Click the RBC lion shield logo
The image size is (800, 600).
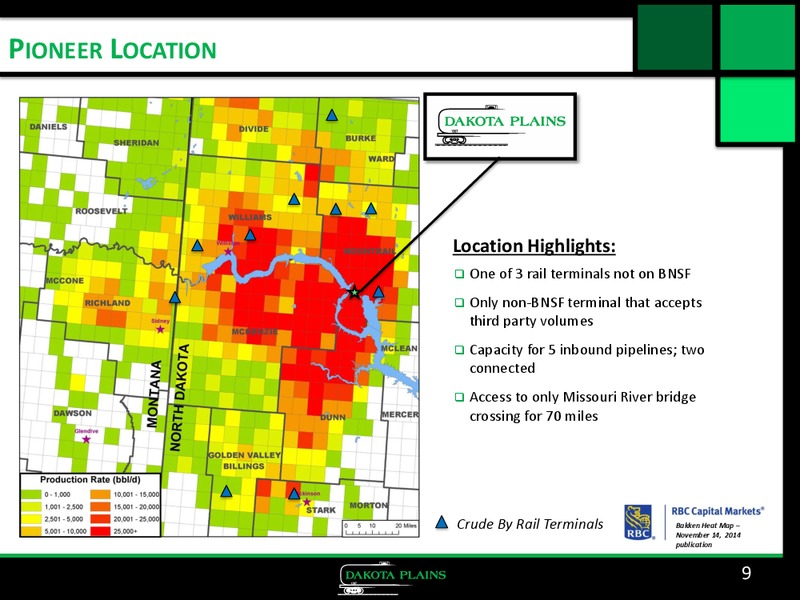(638, 522)
